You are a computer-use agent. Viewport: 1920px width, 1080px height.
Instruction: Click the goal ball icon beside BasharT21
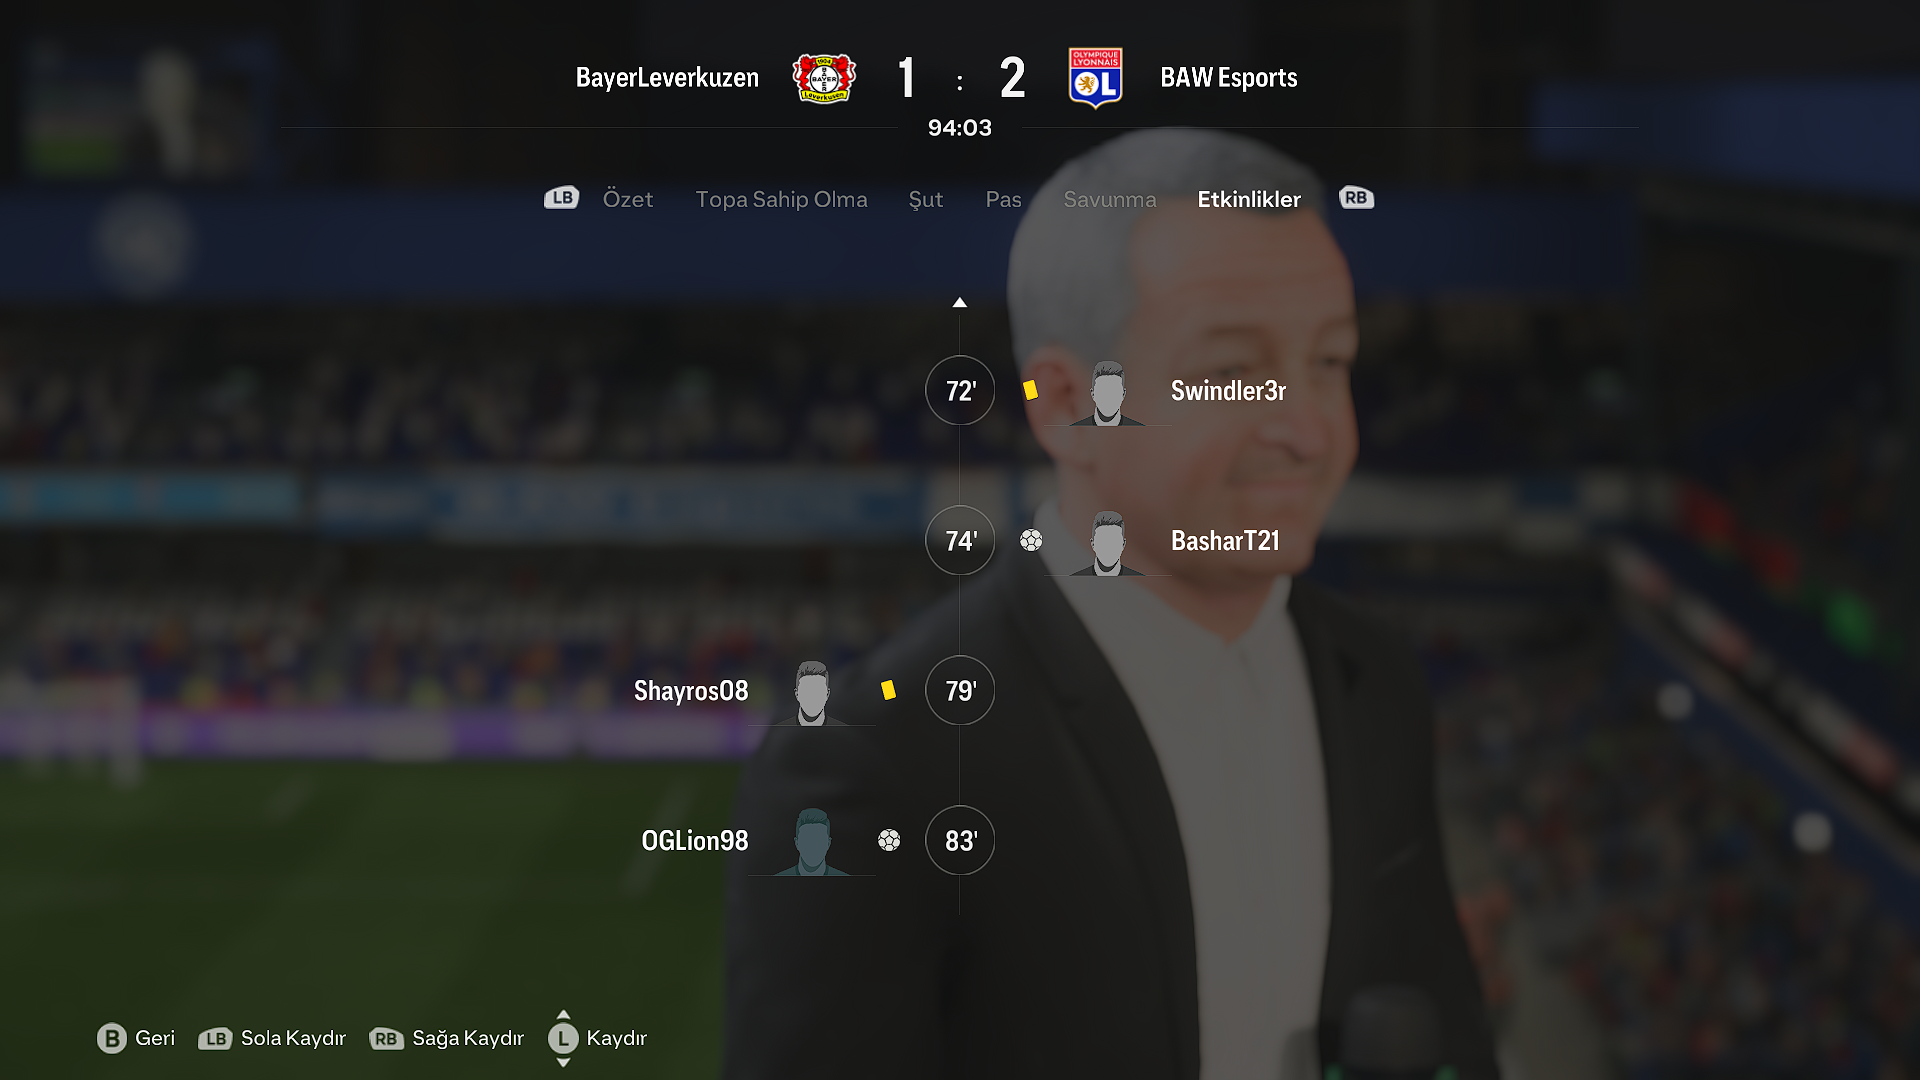click(1031, 540)
